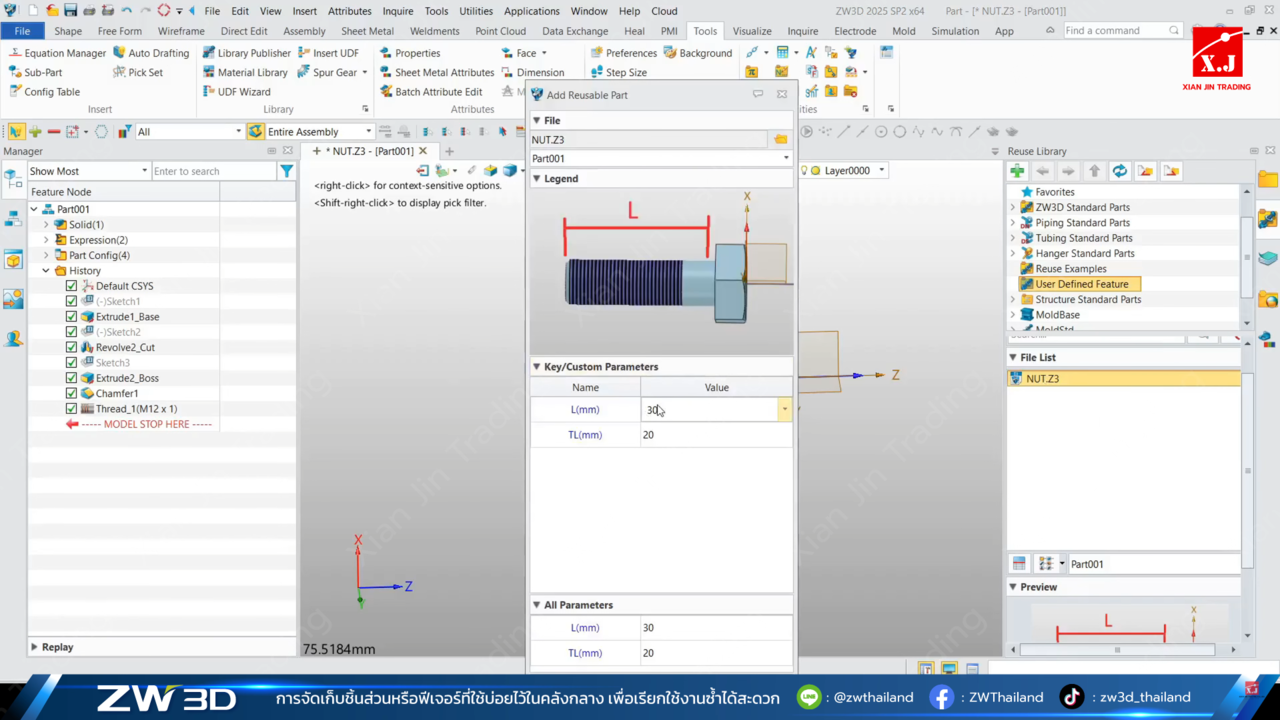Open the Utilities menu
The height and width of the screenshot is (720, 1280).
click(x=475, y=11)
